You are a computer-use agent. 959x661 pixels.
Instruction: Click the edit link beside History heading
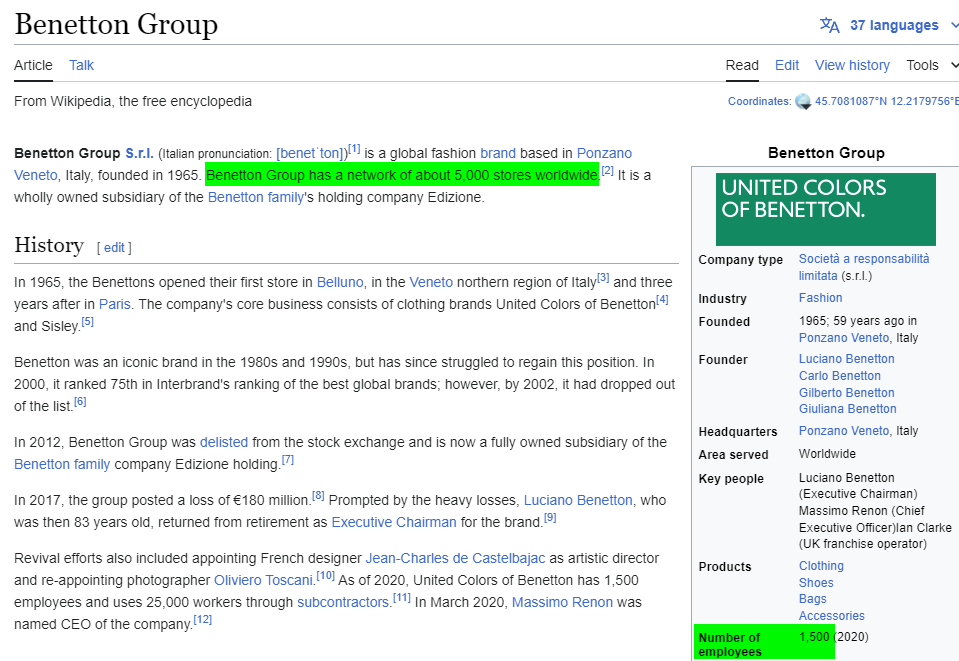[114, 248]
